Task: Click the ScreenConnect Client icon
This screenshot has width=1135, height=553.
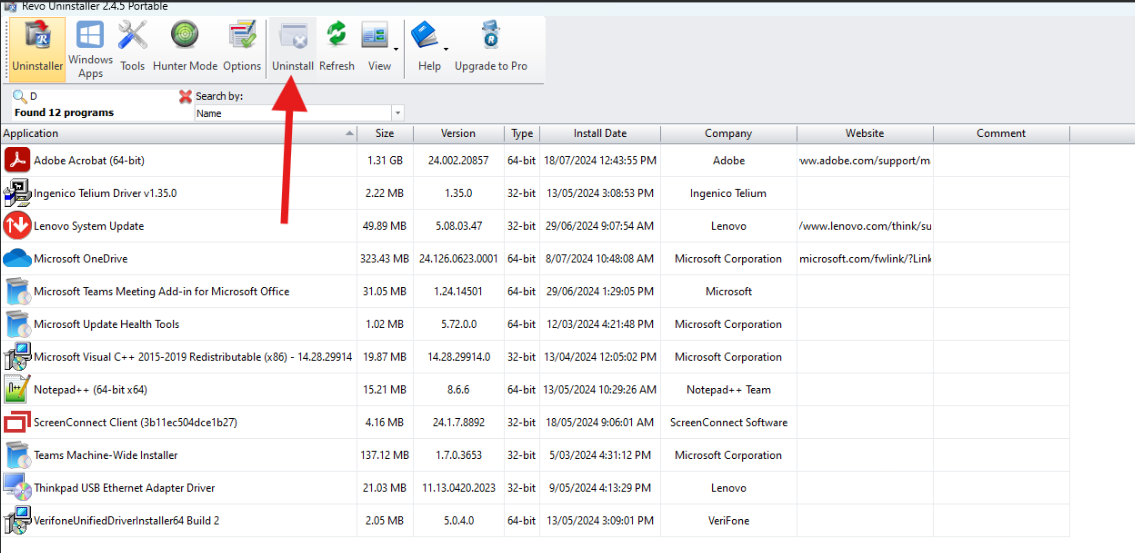Action: point(17,422)
